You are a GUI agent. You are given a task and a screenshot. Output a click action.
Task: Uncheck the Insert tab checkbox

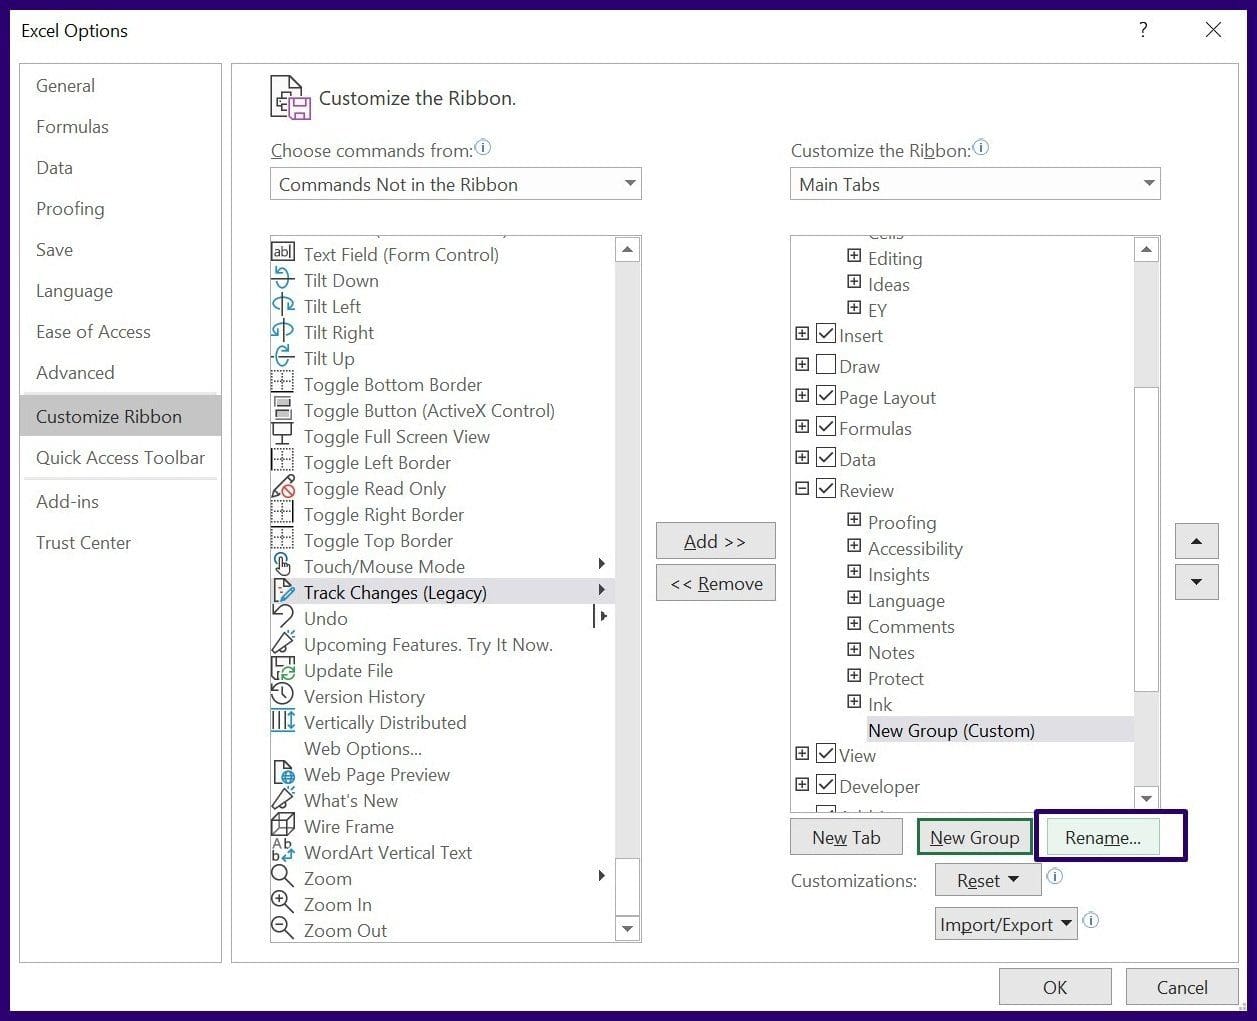(x=826, y=334)
